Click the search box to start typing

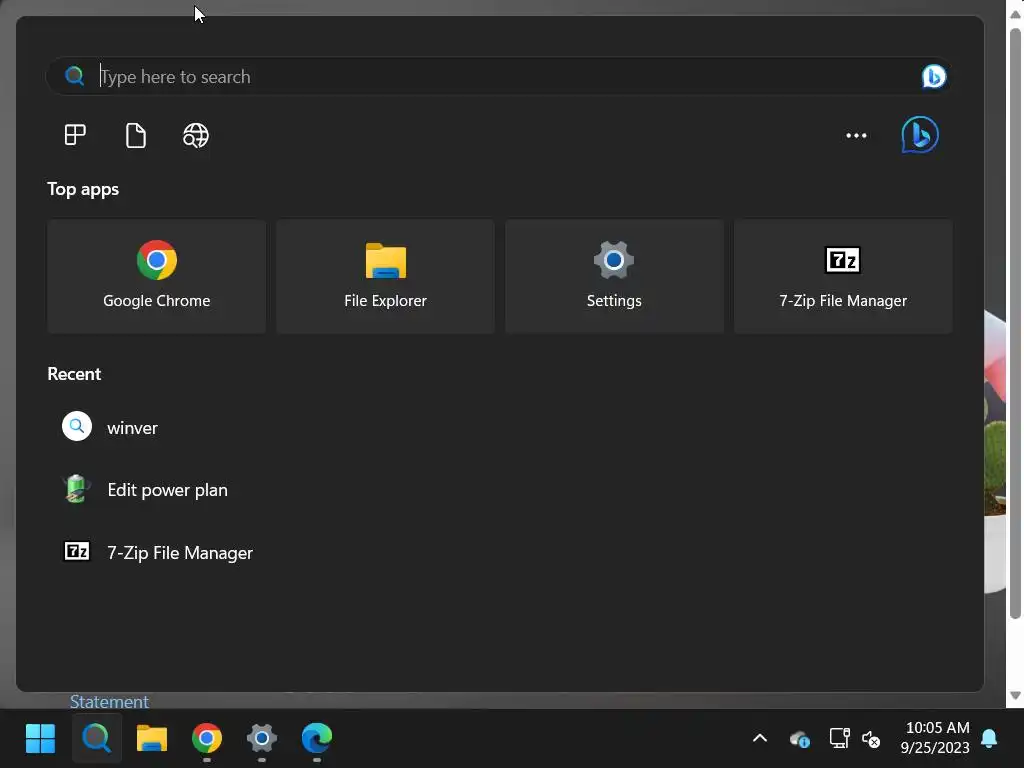(x=498, y=76)
